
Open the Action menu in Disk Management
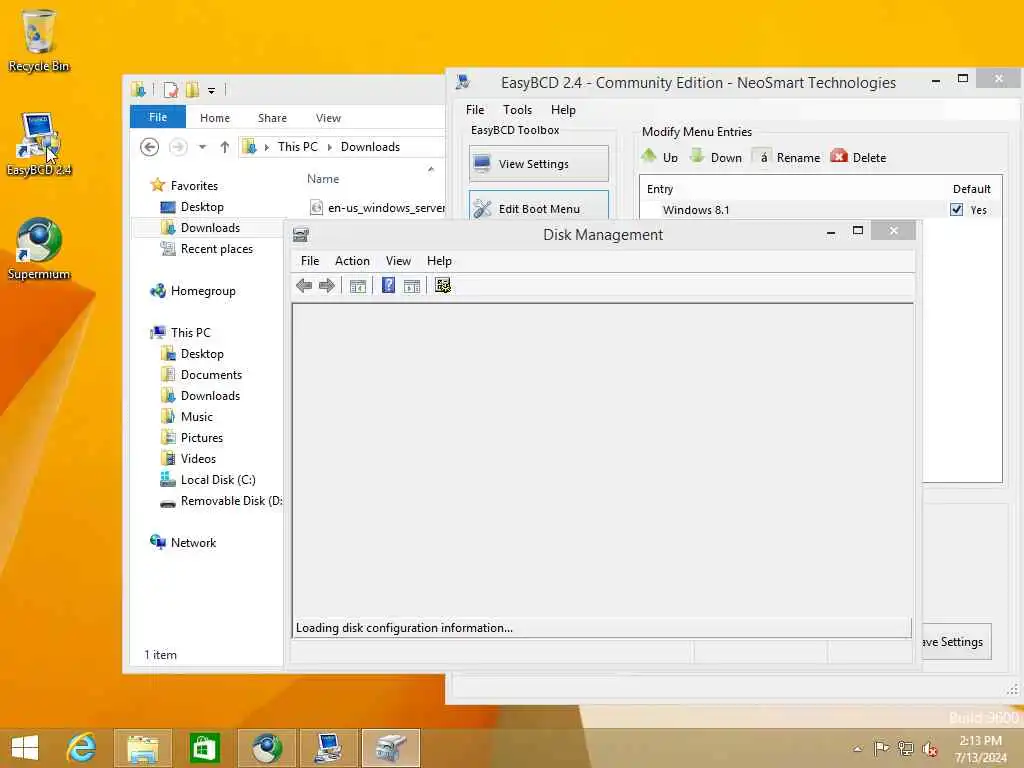click(352, 261)
